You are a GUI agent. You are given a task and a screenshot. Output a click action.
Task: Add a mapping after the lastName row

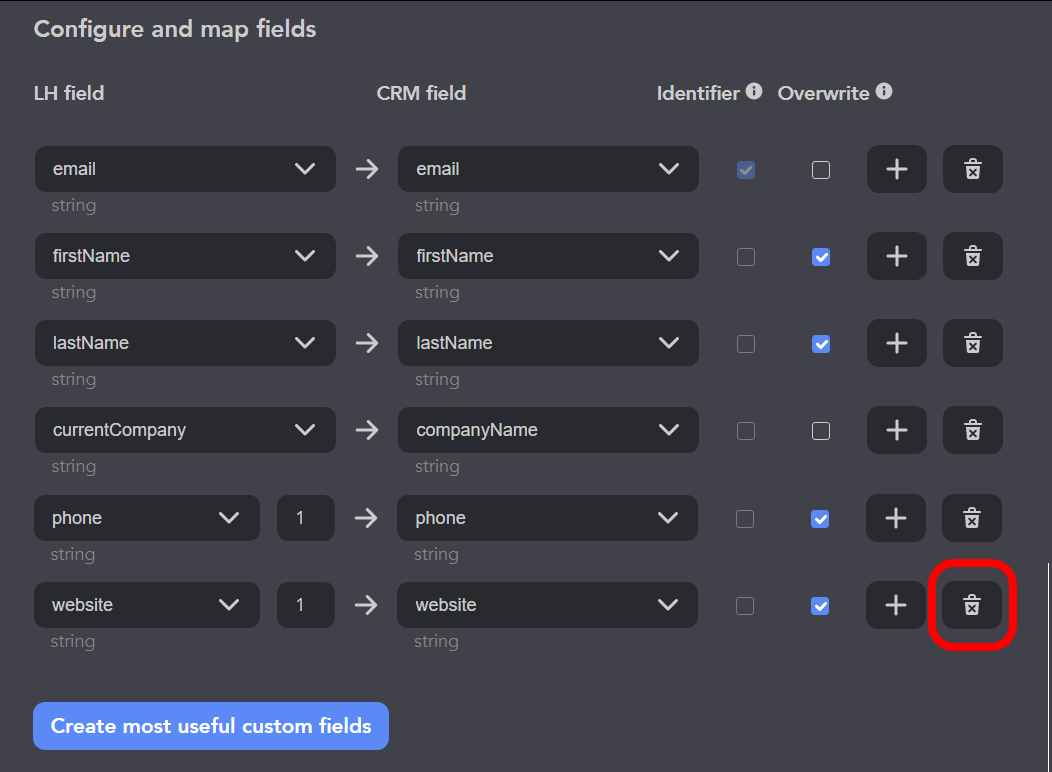[x=896, y=343]
